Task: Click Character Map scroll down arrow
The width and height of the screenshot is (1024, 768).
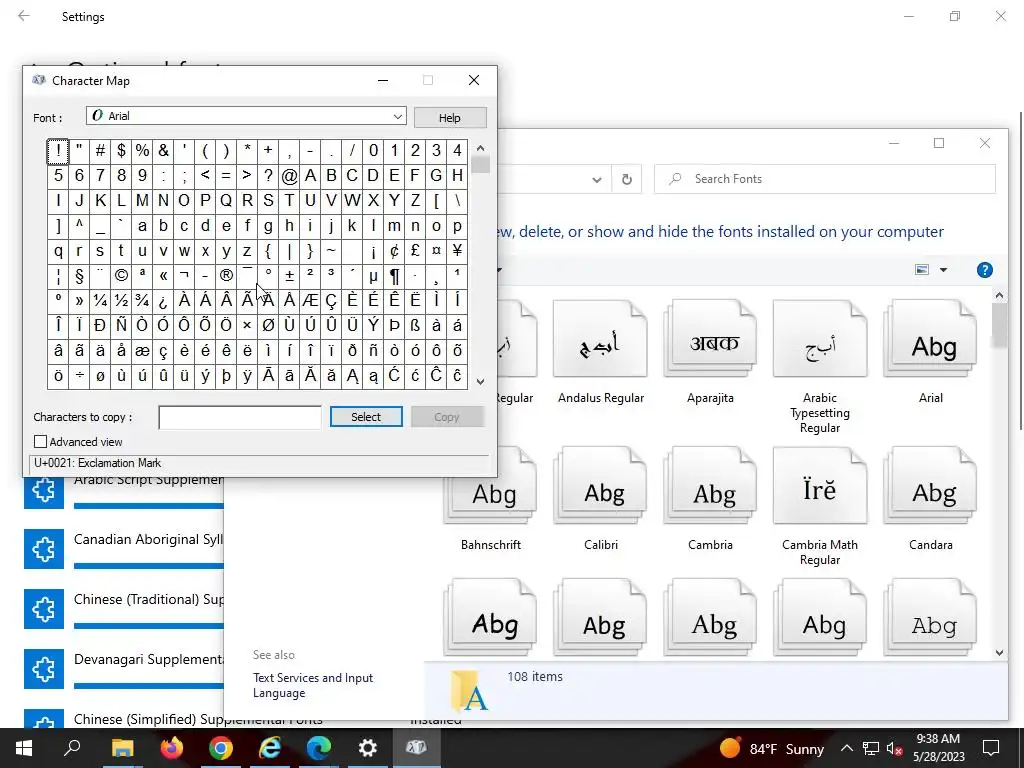Action: (480, 382)
